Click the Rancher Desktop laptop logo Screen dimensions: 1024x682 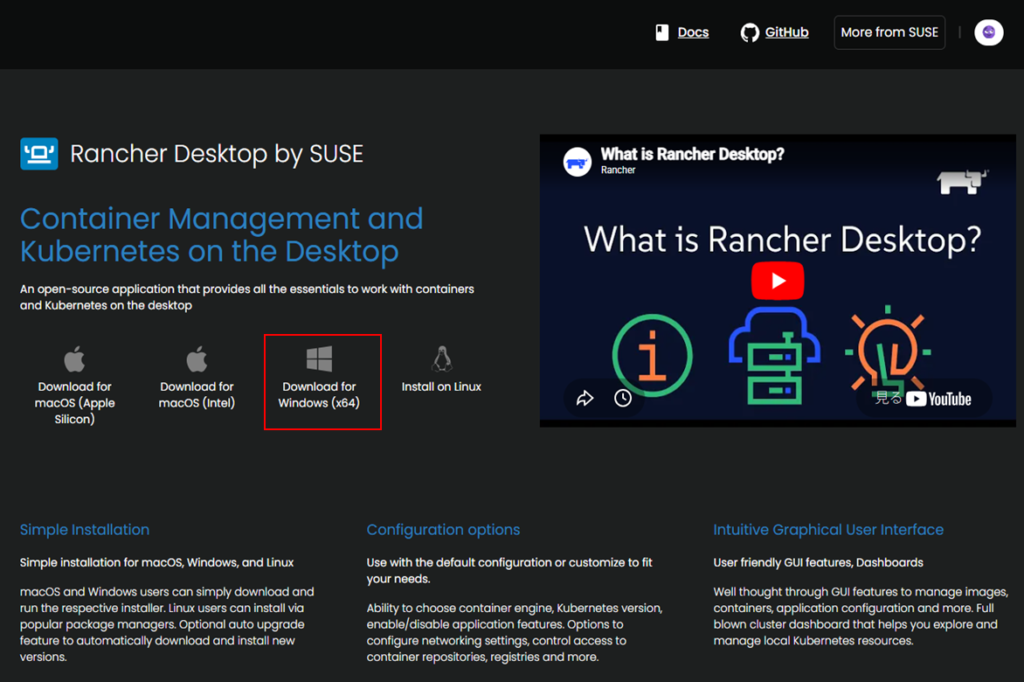tap(39, 154)
